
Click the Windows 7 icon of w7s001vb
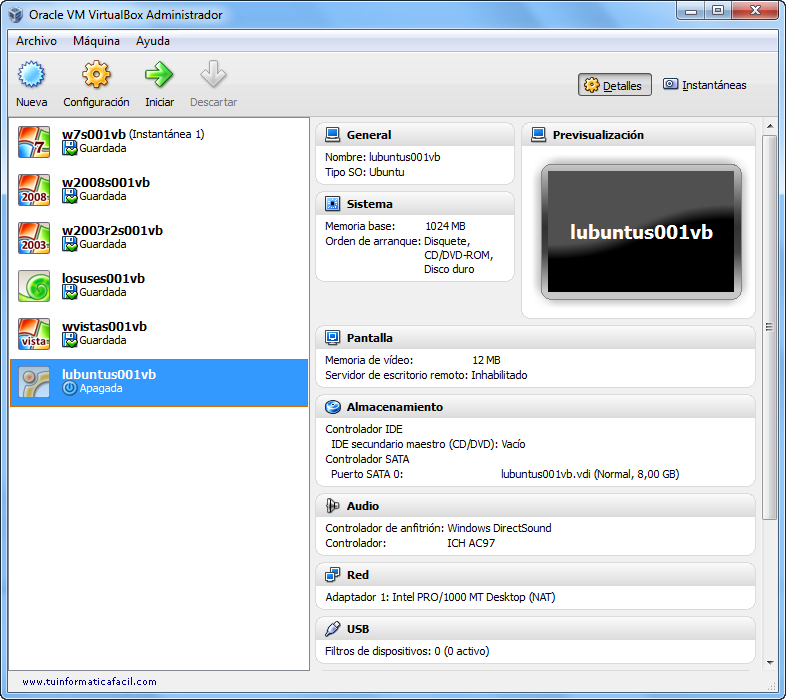coord(34,142)
